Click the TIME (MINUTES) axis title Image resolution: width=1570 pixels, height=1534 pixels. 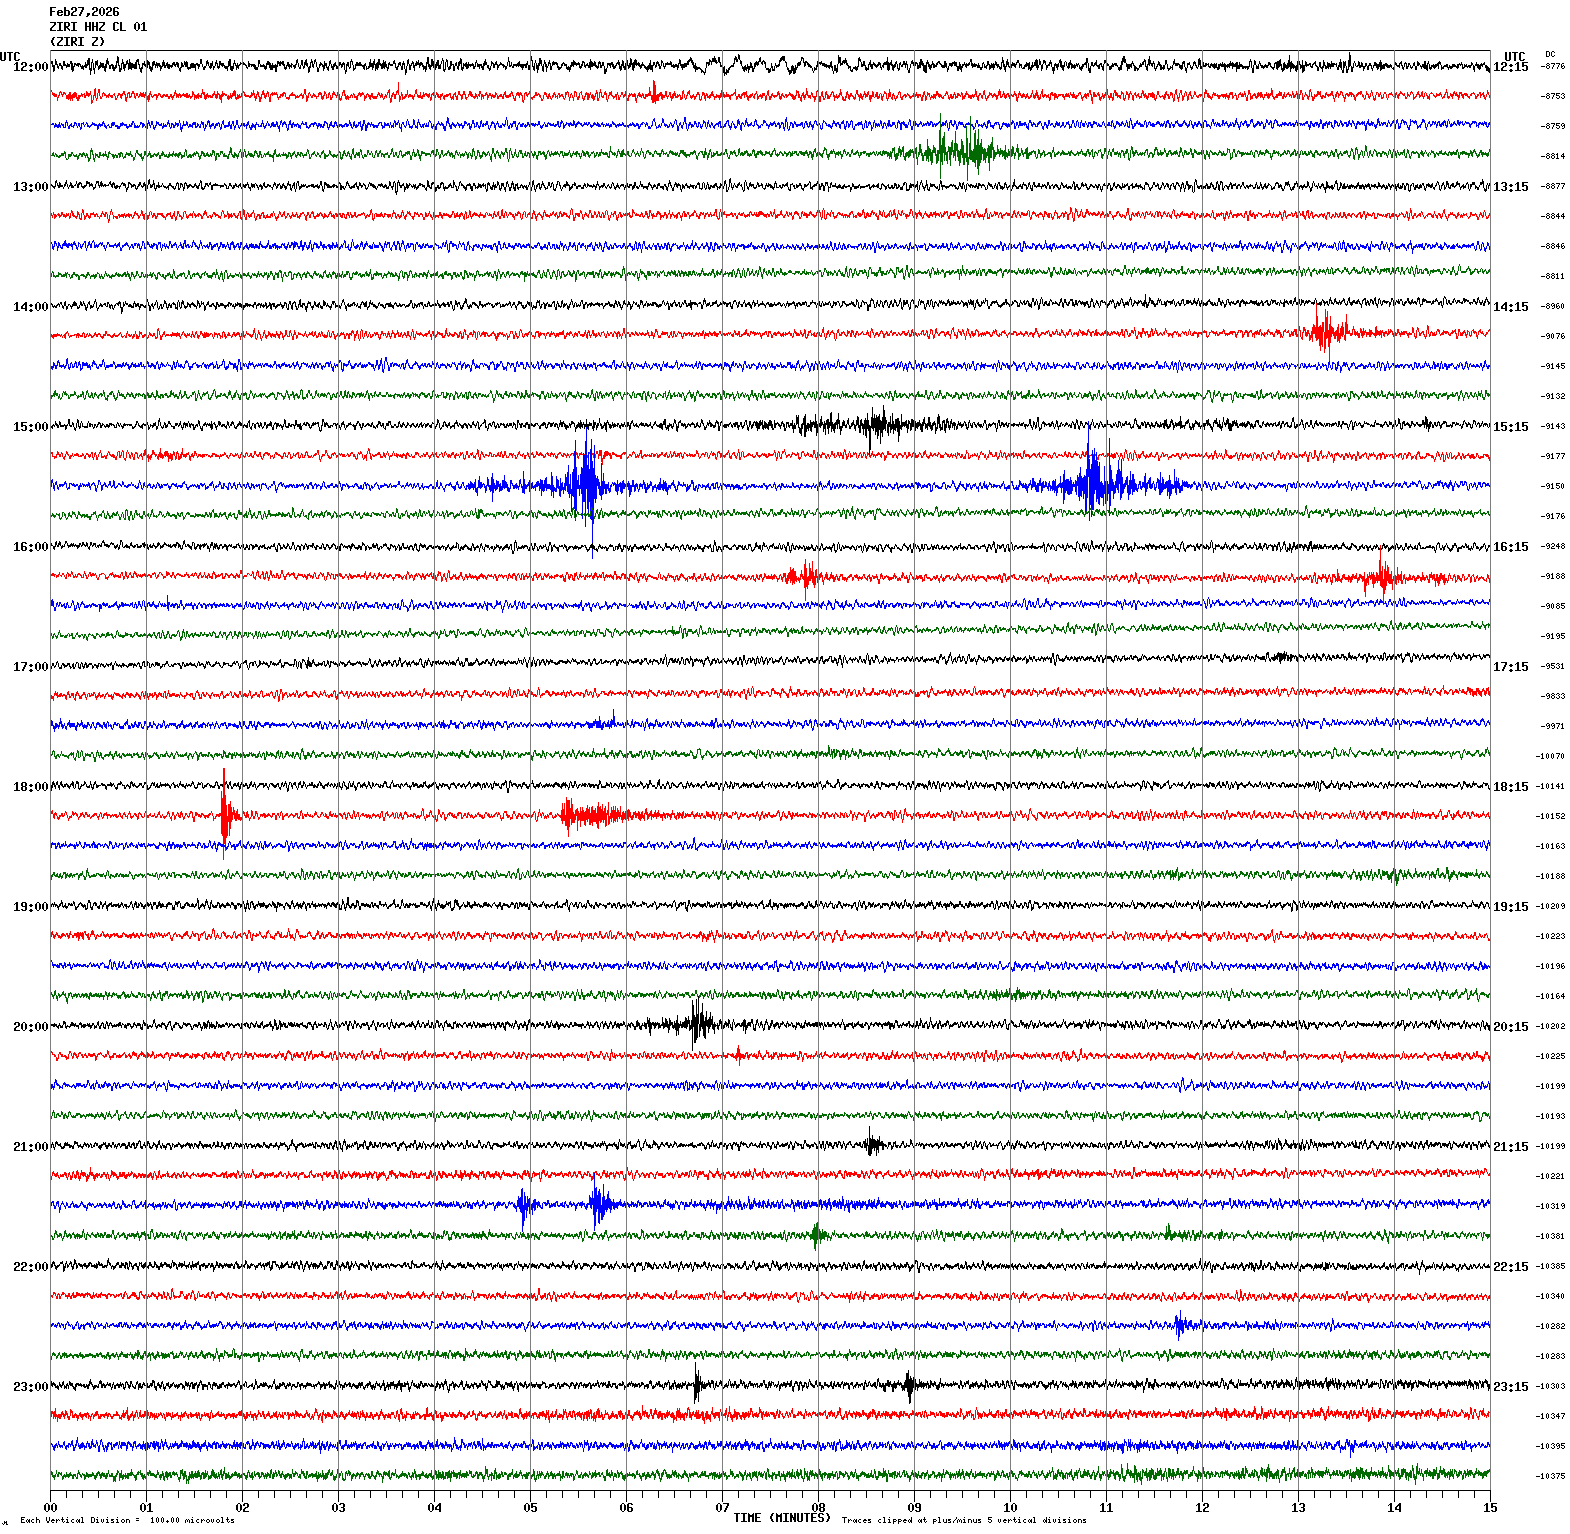click(x=781, y=1518)
